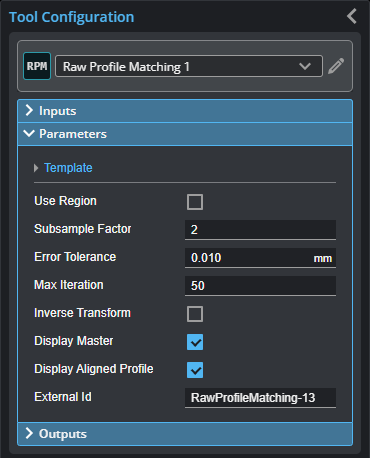
Task: Expand the Inputs section
Action: click(185, 111)
